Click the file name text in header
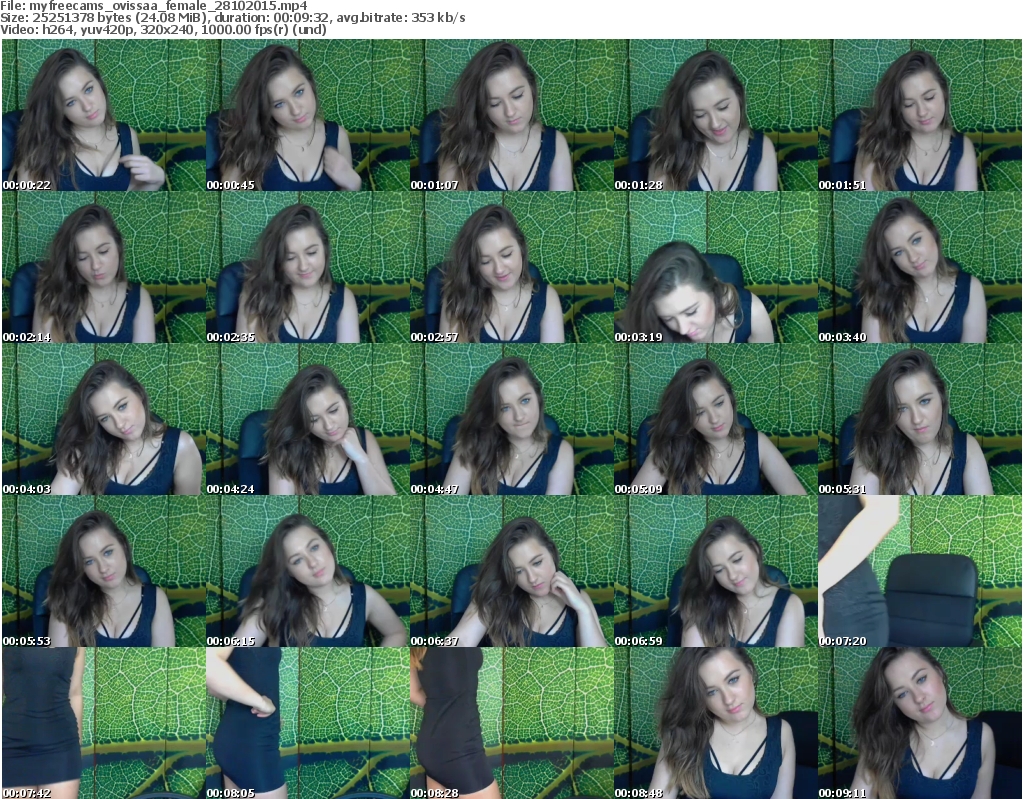This screenshot has width=1024, height=799. (x=153, y=6)
